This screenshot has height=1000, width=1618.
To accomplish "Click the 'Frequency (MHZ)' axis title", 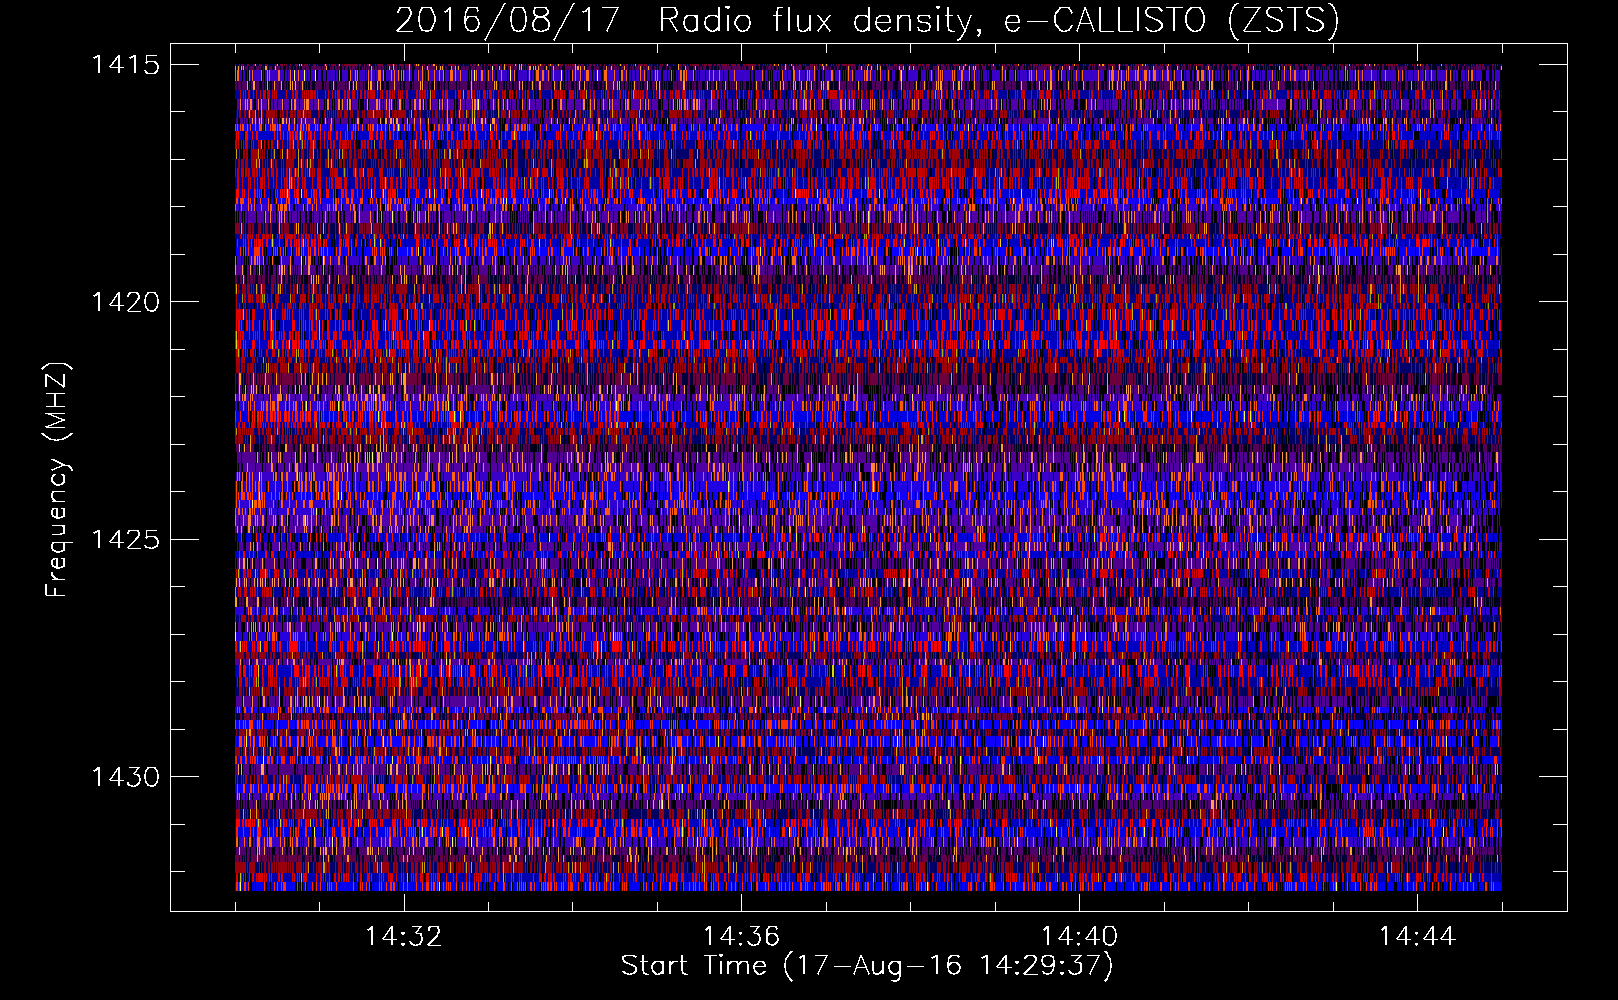I will click(x=58, y=479).
